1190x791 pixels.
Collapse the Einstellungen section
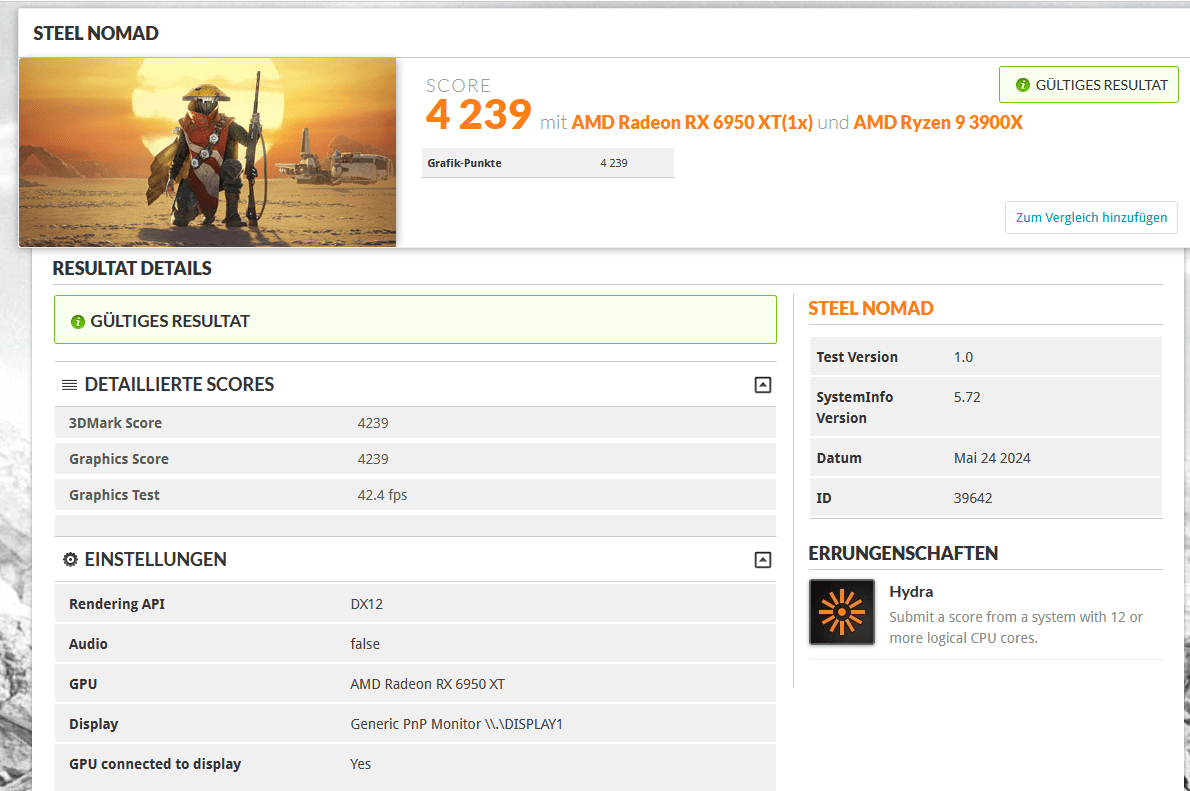point(763,560)
